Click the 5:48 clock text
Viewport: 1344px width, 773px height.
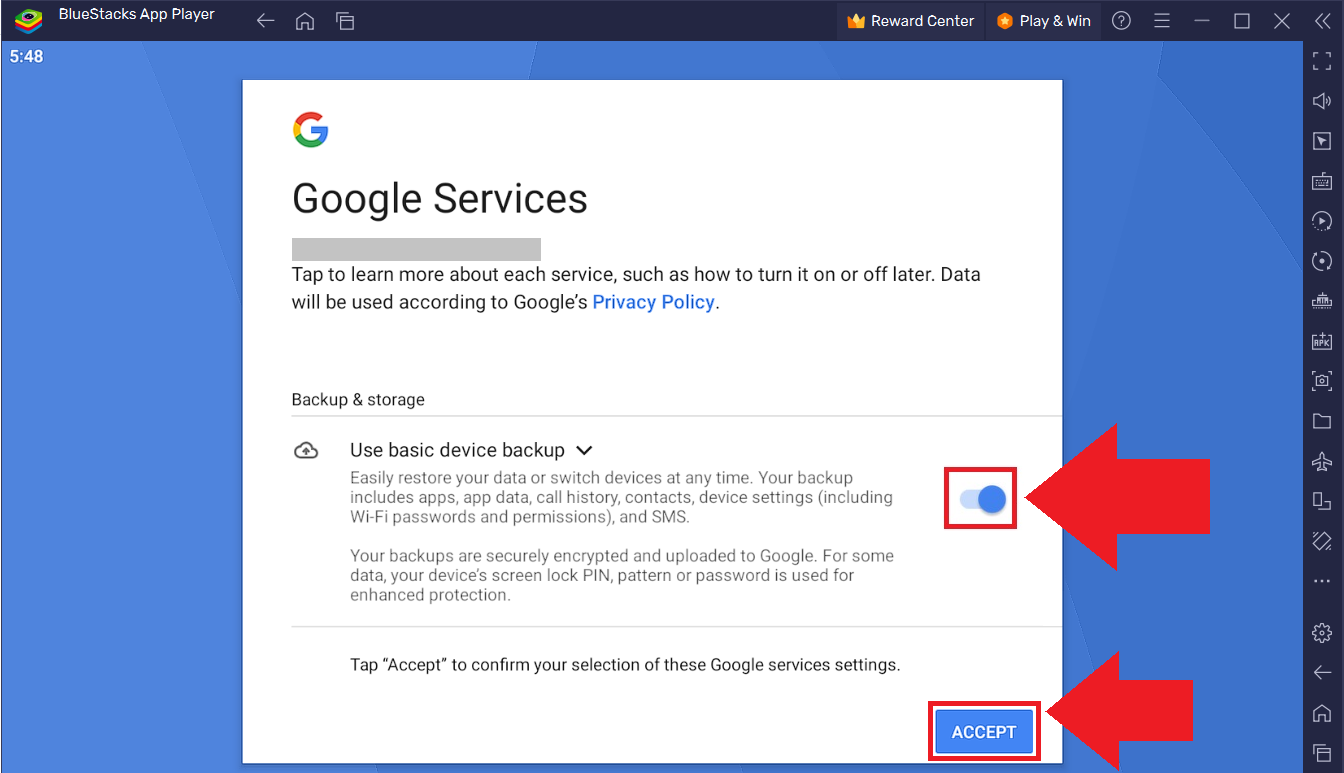point(27,57)
